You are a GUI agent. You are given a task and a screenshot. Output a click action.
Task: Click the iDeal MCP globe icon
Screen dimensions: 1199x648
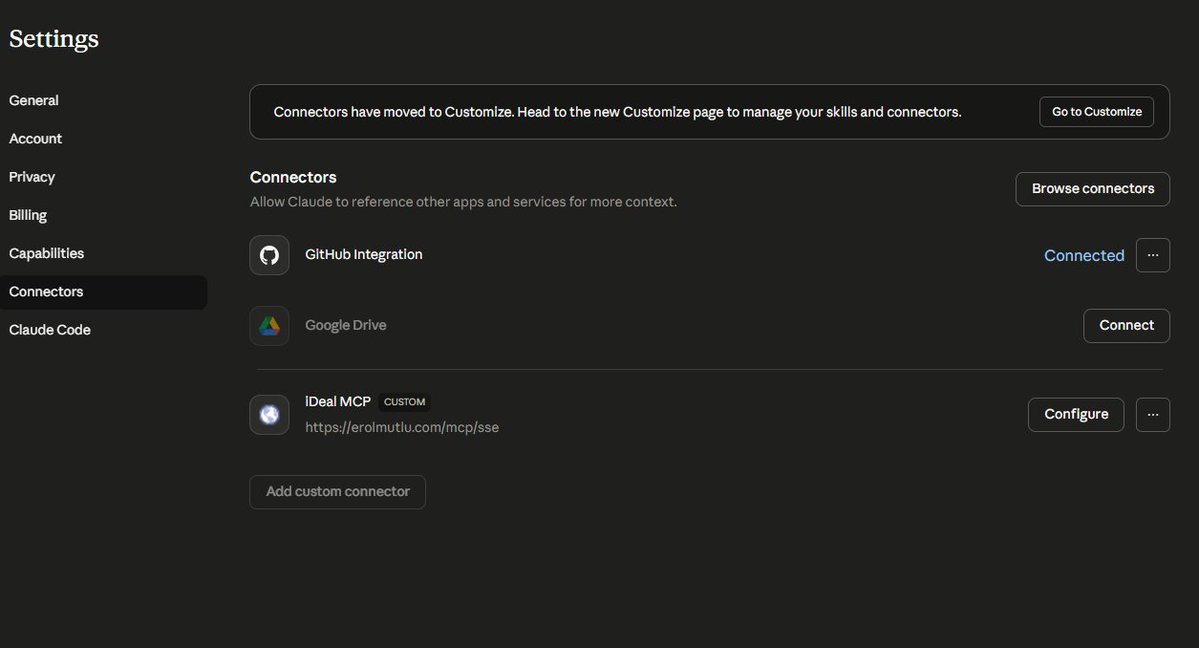coord(269,415)
